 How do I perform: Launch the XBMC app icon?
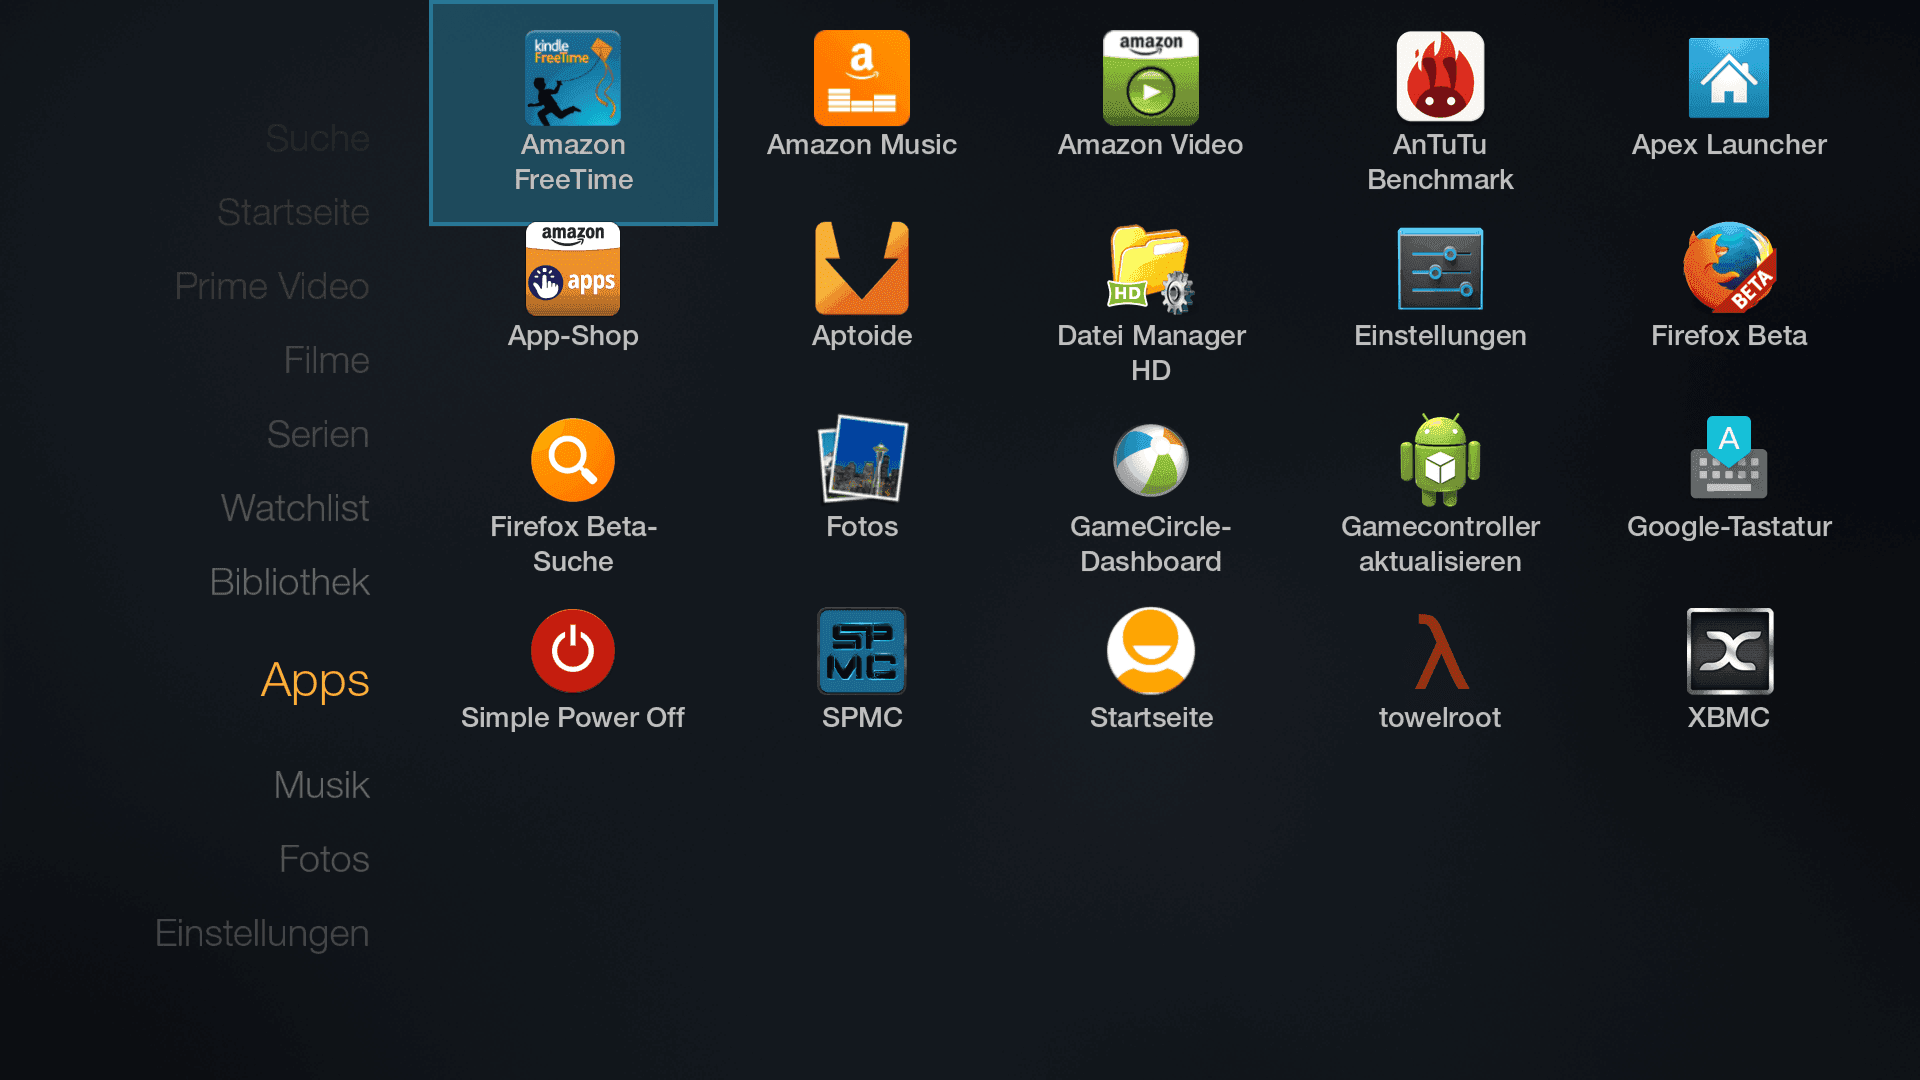click(1729, 651)
